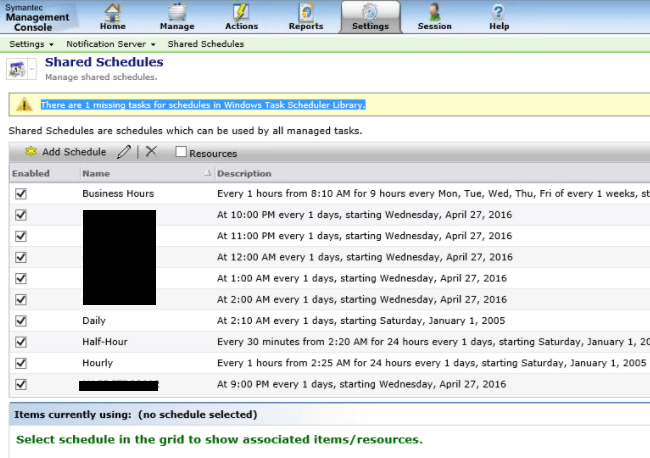Viewport: 650px width, 458px height.
Task: Uncheck Enabled for the Half-Hour schedule
Action: (x=21, y=342)
